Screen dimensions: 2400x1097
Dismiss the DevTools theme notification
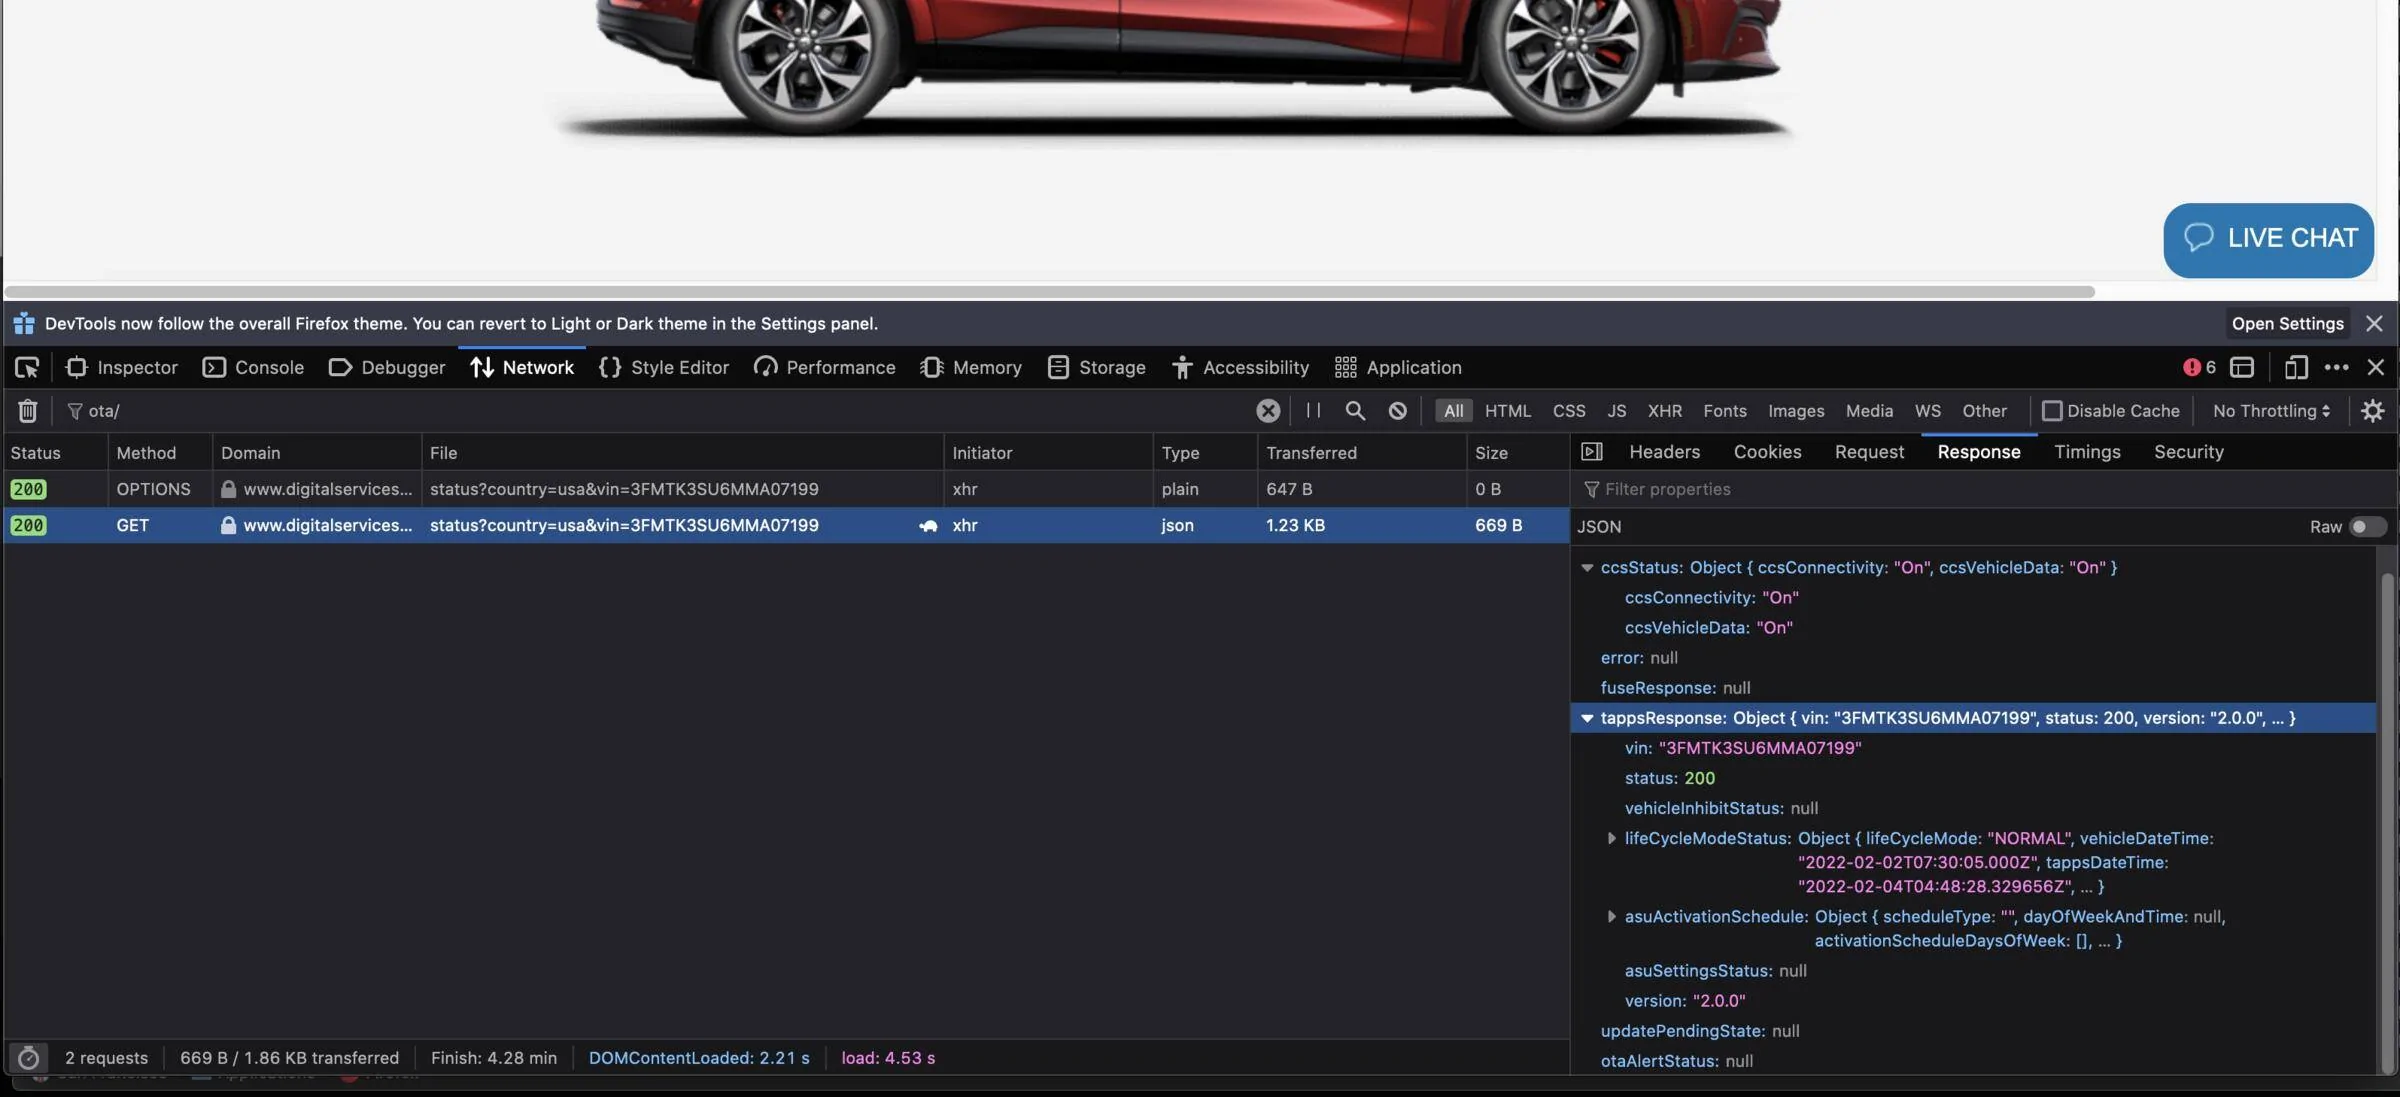click(2374, 324)
